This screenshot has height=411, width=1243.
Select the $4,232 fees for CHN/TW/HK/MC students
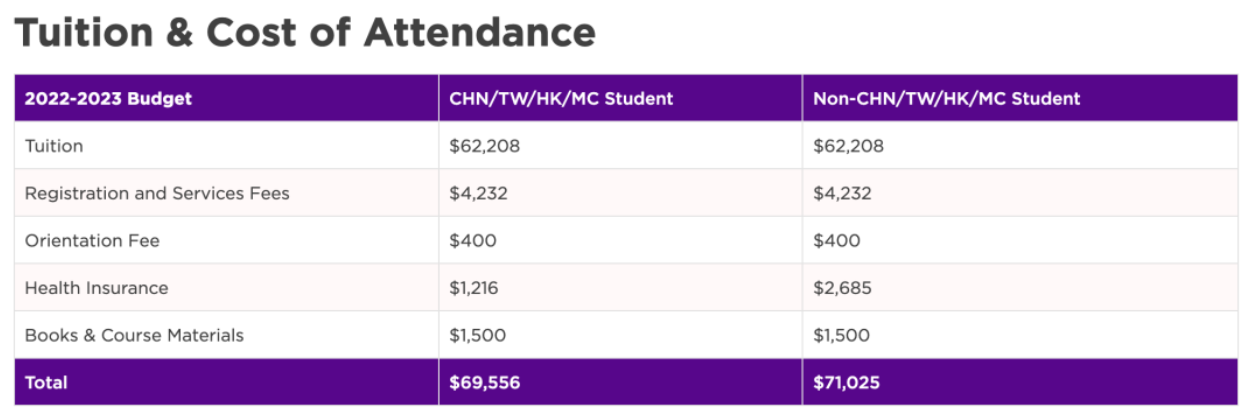coord(479,193)
